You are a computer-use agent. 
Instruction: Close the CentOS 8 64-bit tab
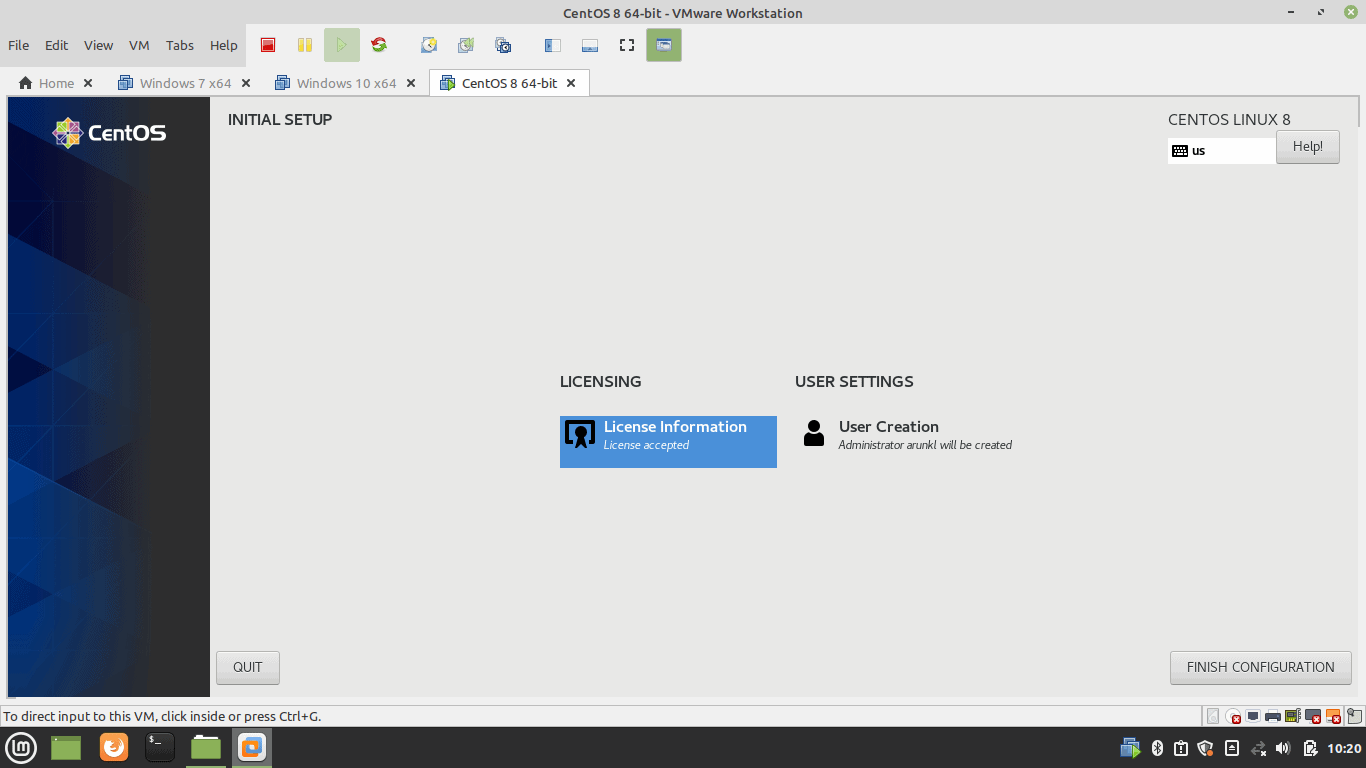(571, 83)
